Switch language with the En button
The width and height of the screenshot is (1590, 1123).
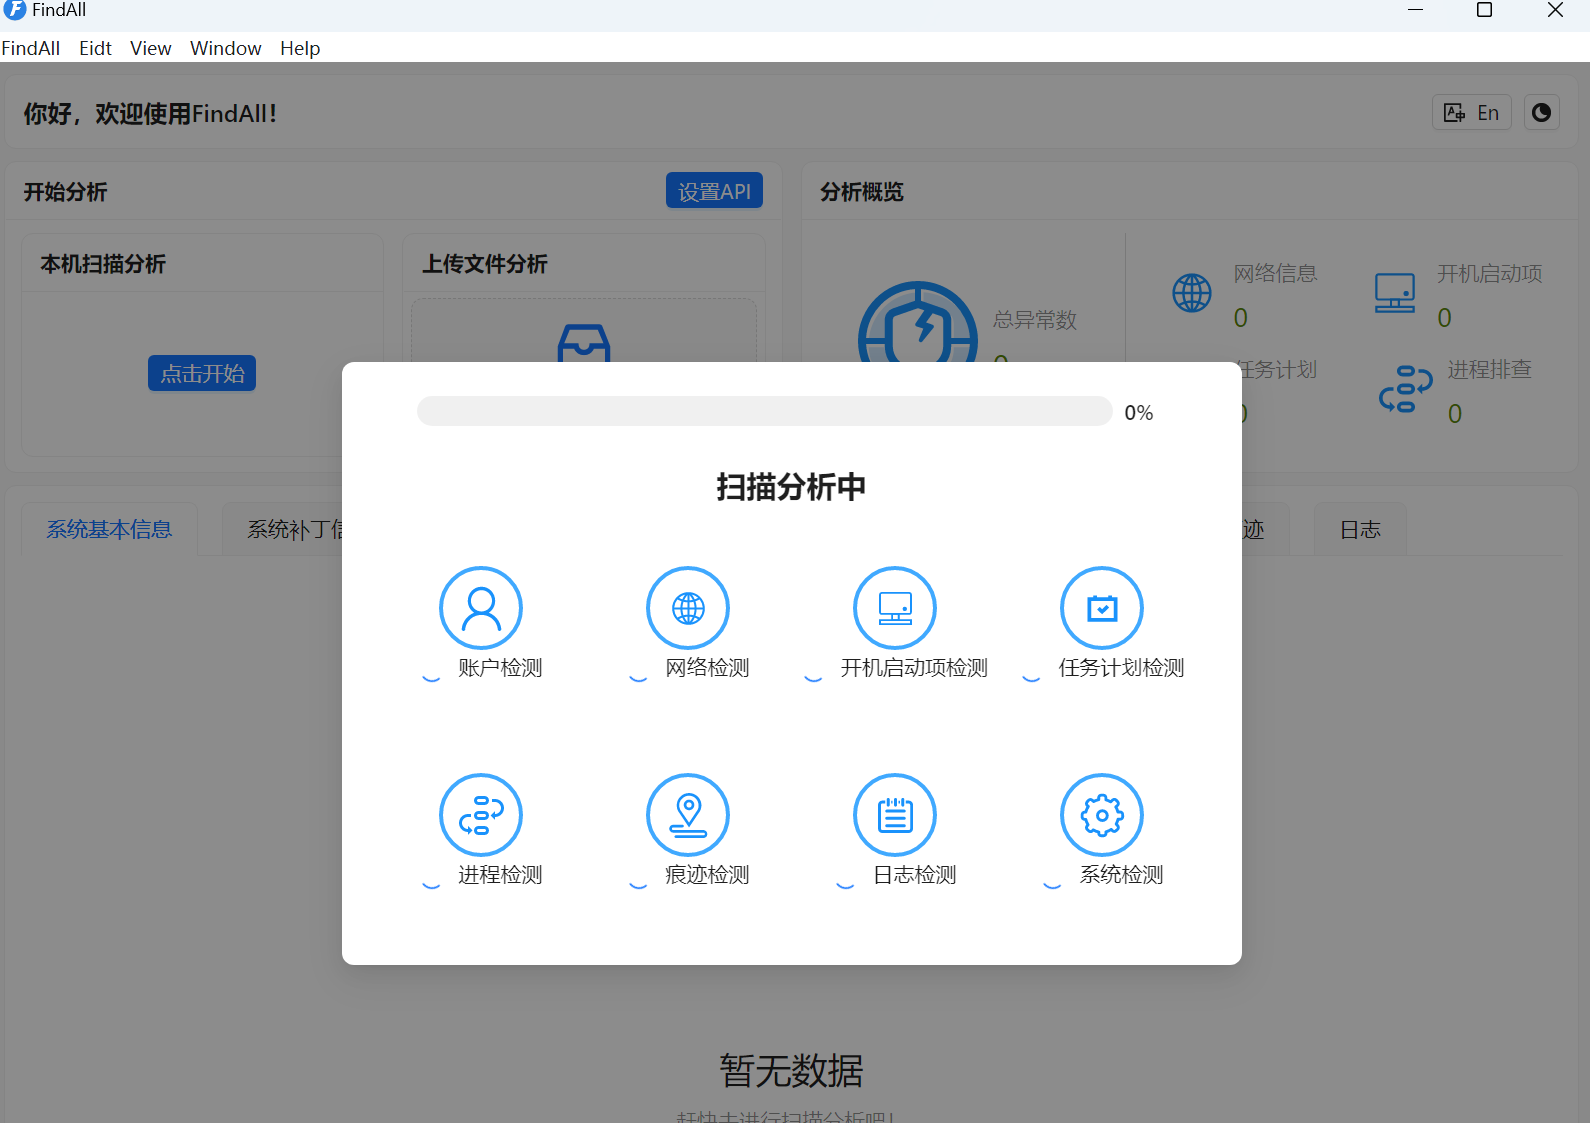(1471, 113)
